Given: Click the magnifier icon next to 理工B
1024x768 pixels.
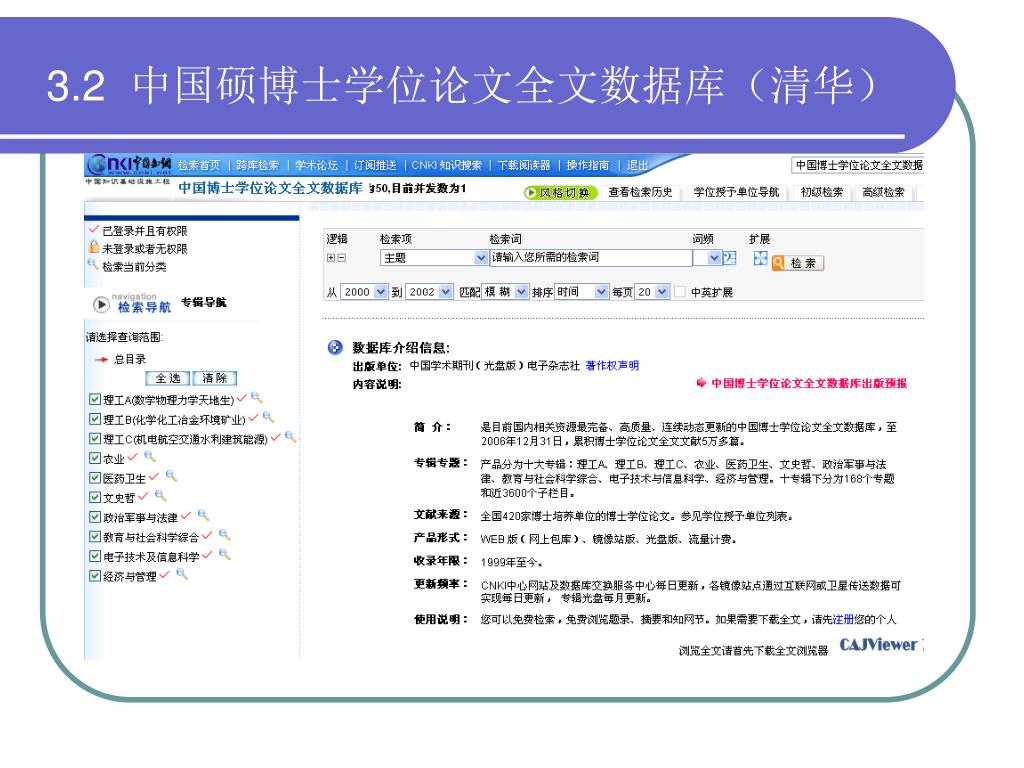Looking at the screenshot, I should (268, 417).
